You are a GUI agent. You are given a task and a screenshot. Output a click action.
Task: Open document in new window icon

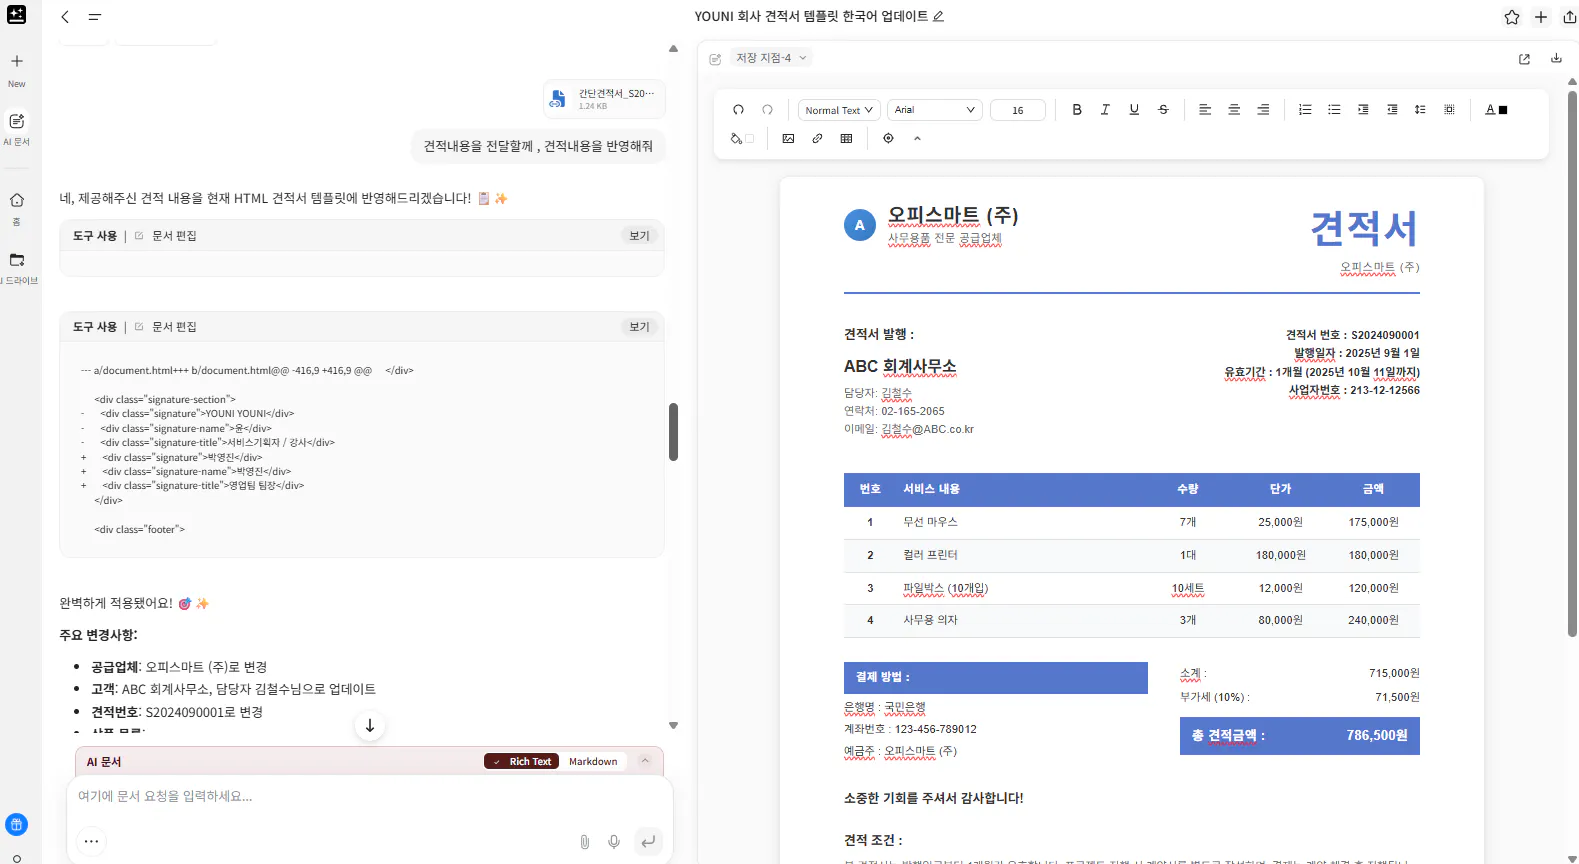pyautogui.click(x=1524, y=59)
